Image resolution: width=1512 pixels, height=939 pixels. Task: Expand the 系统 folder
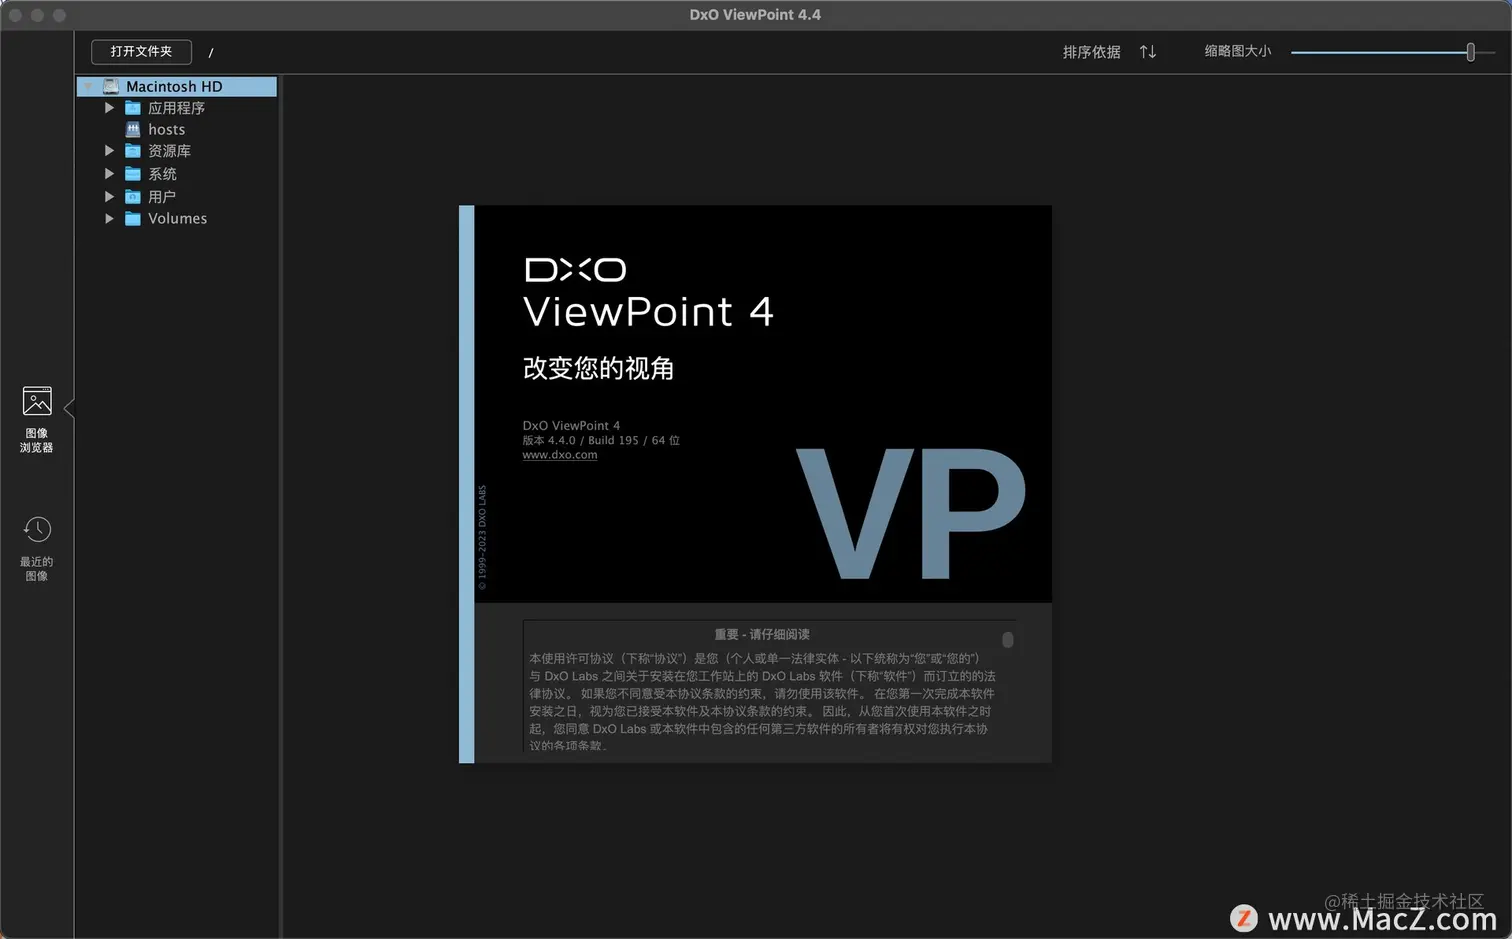click(109, 173)
